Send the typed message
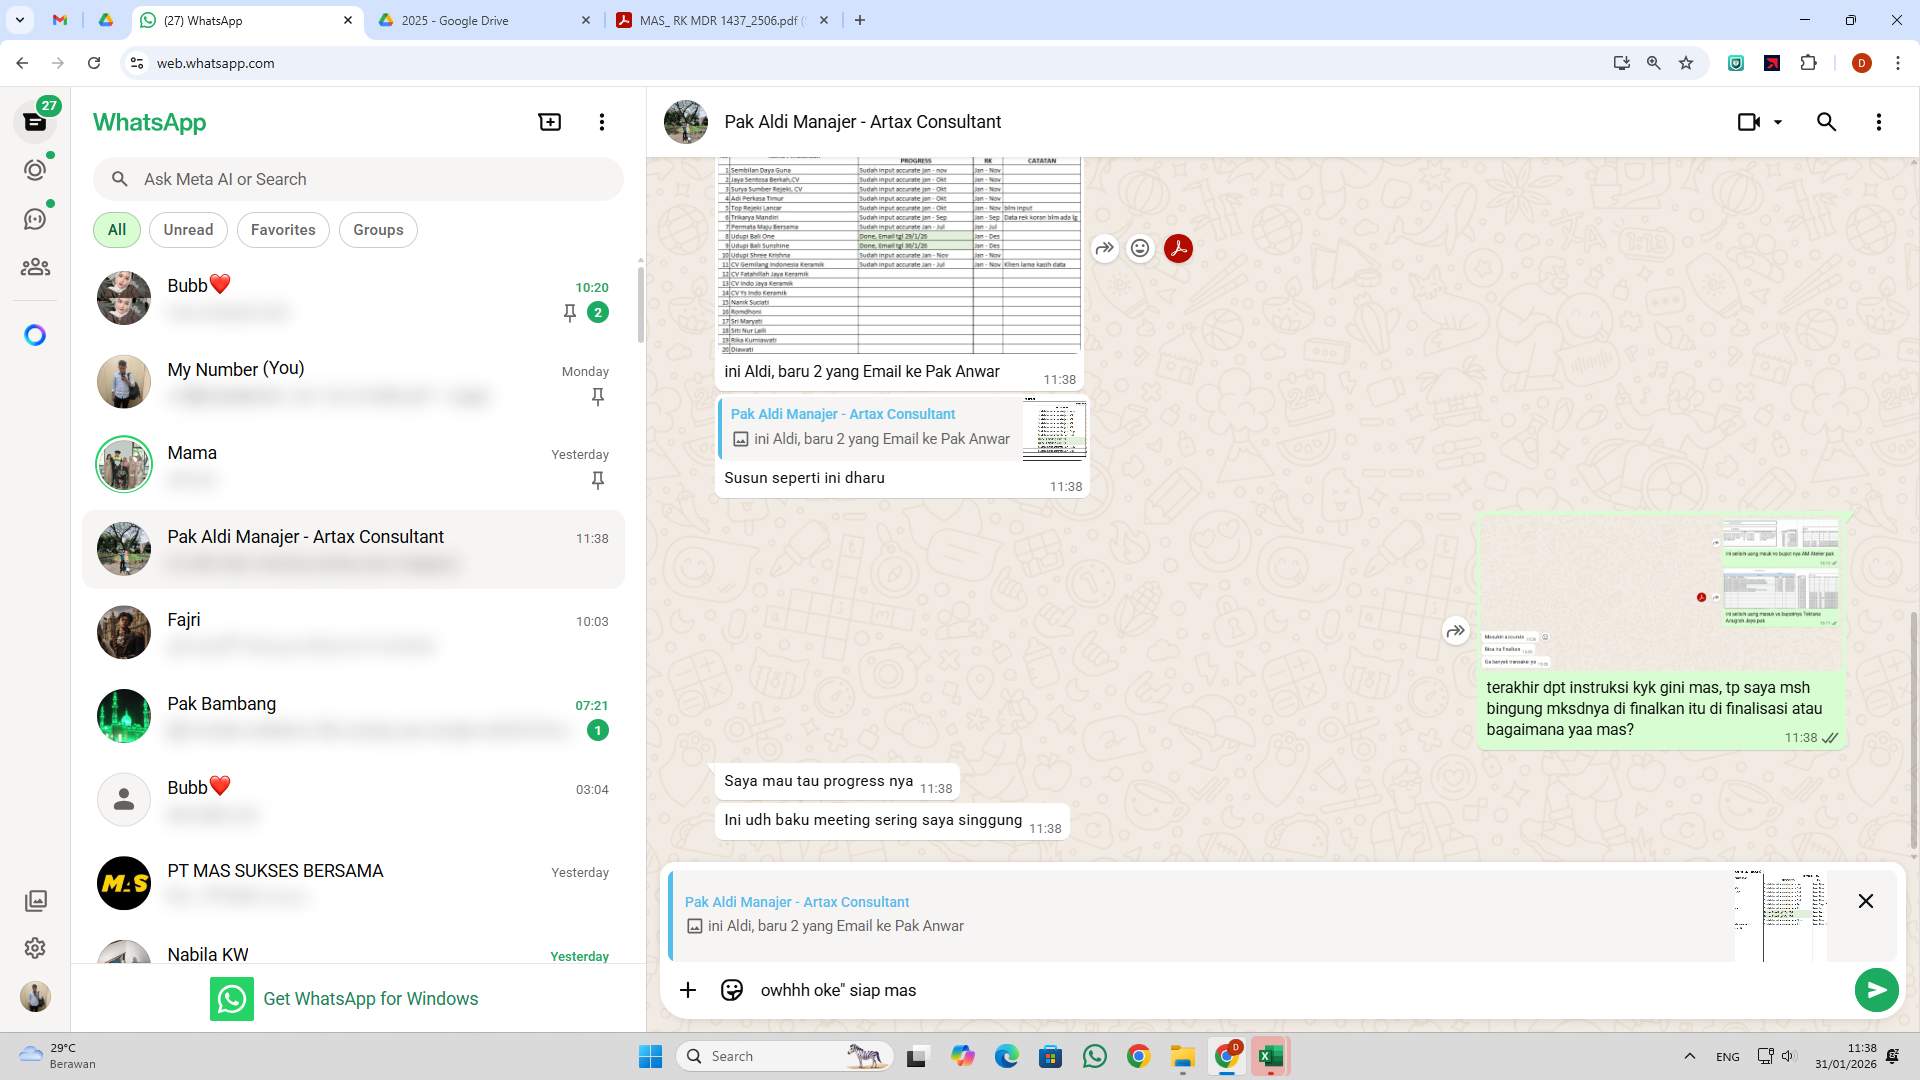This screenshot has width=1920, height=1080. pos(1877,990)
